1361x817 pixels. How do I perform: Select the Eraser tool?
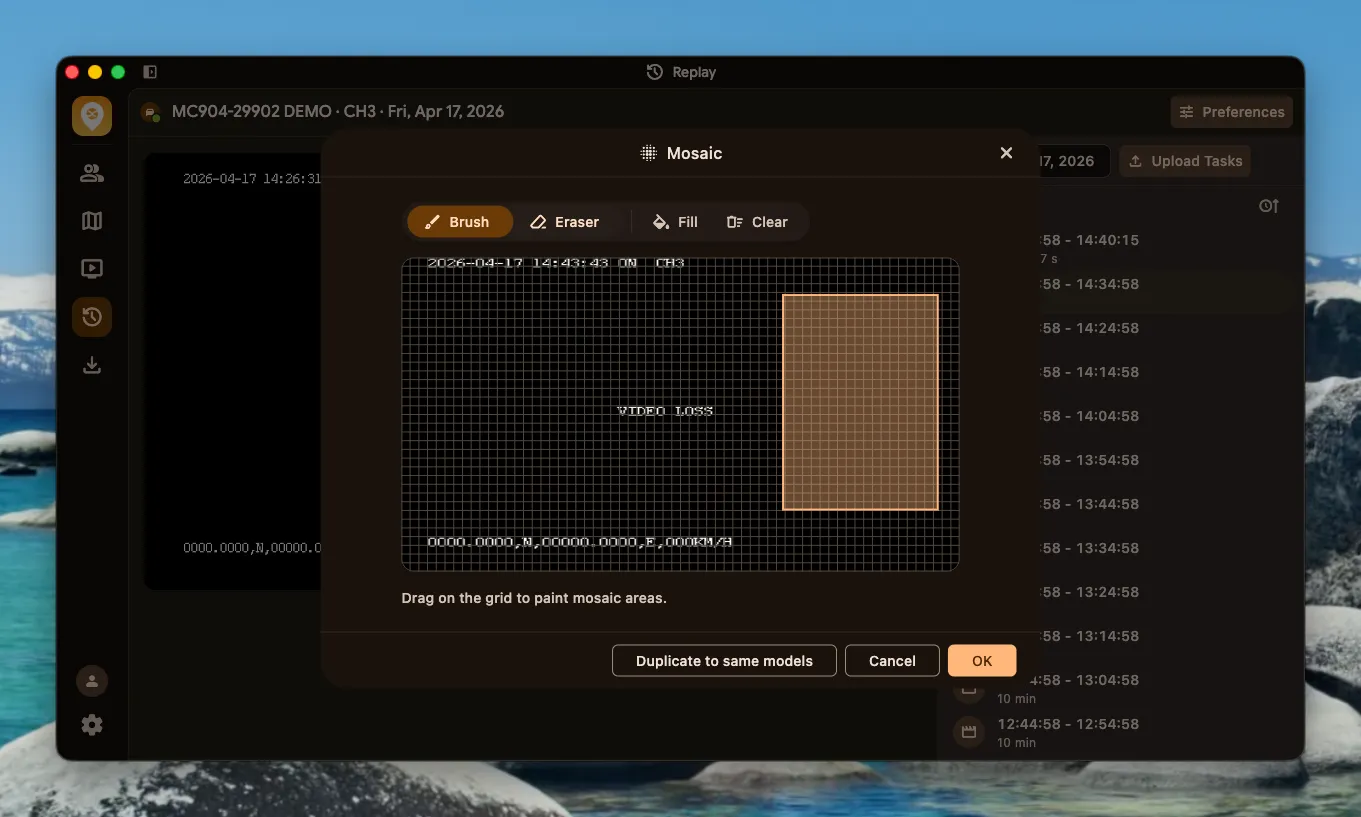point(565,222)
